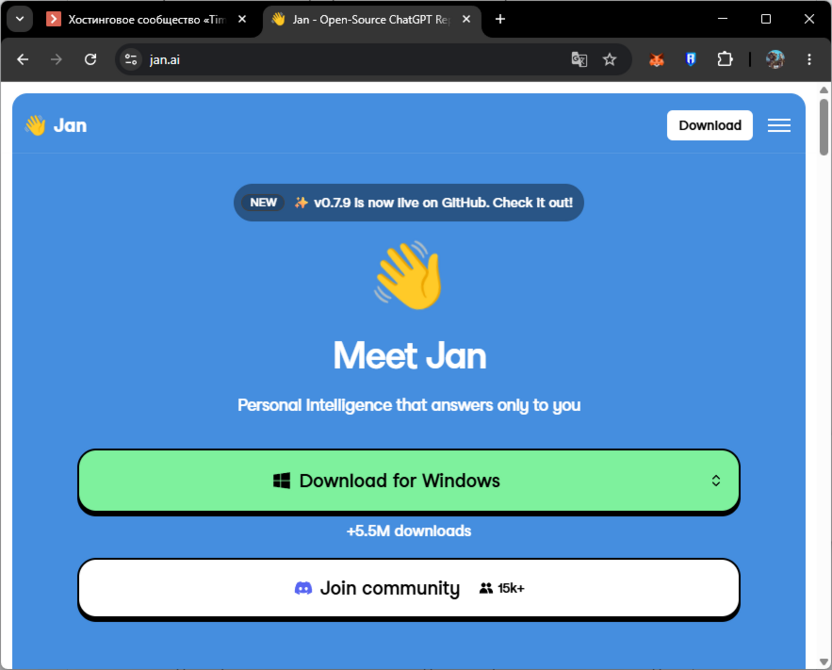The height and width of the screenshot is (670, 832).
Task: Click the Join community button
Action: (x=409, y=588)
